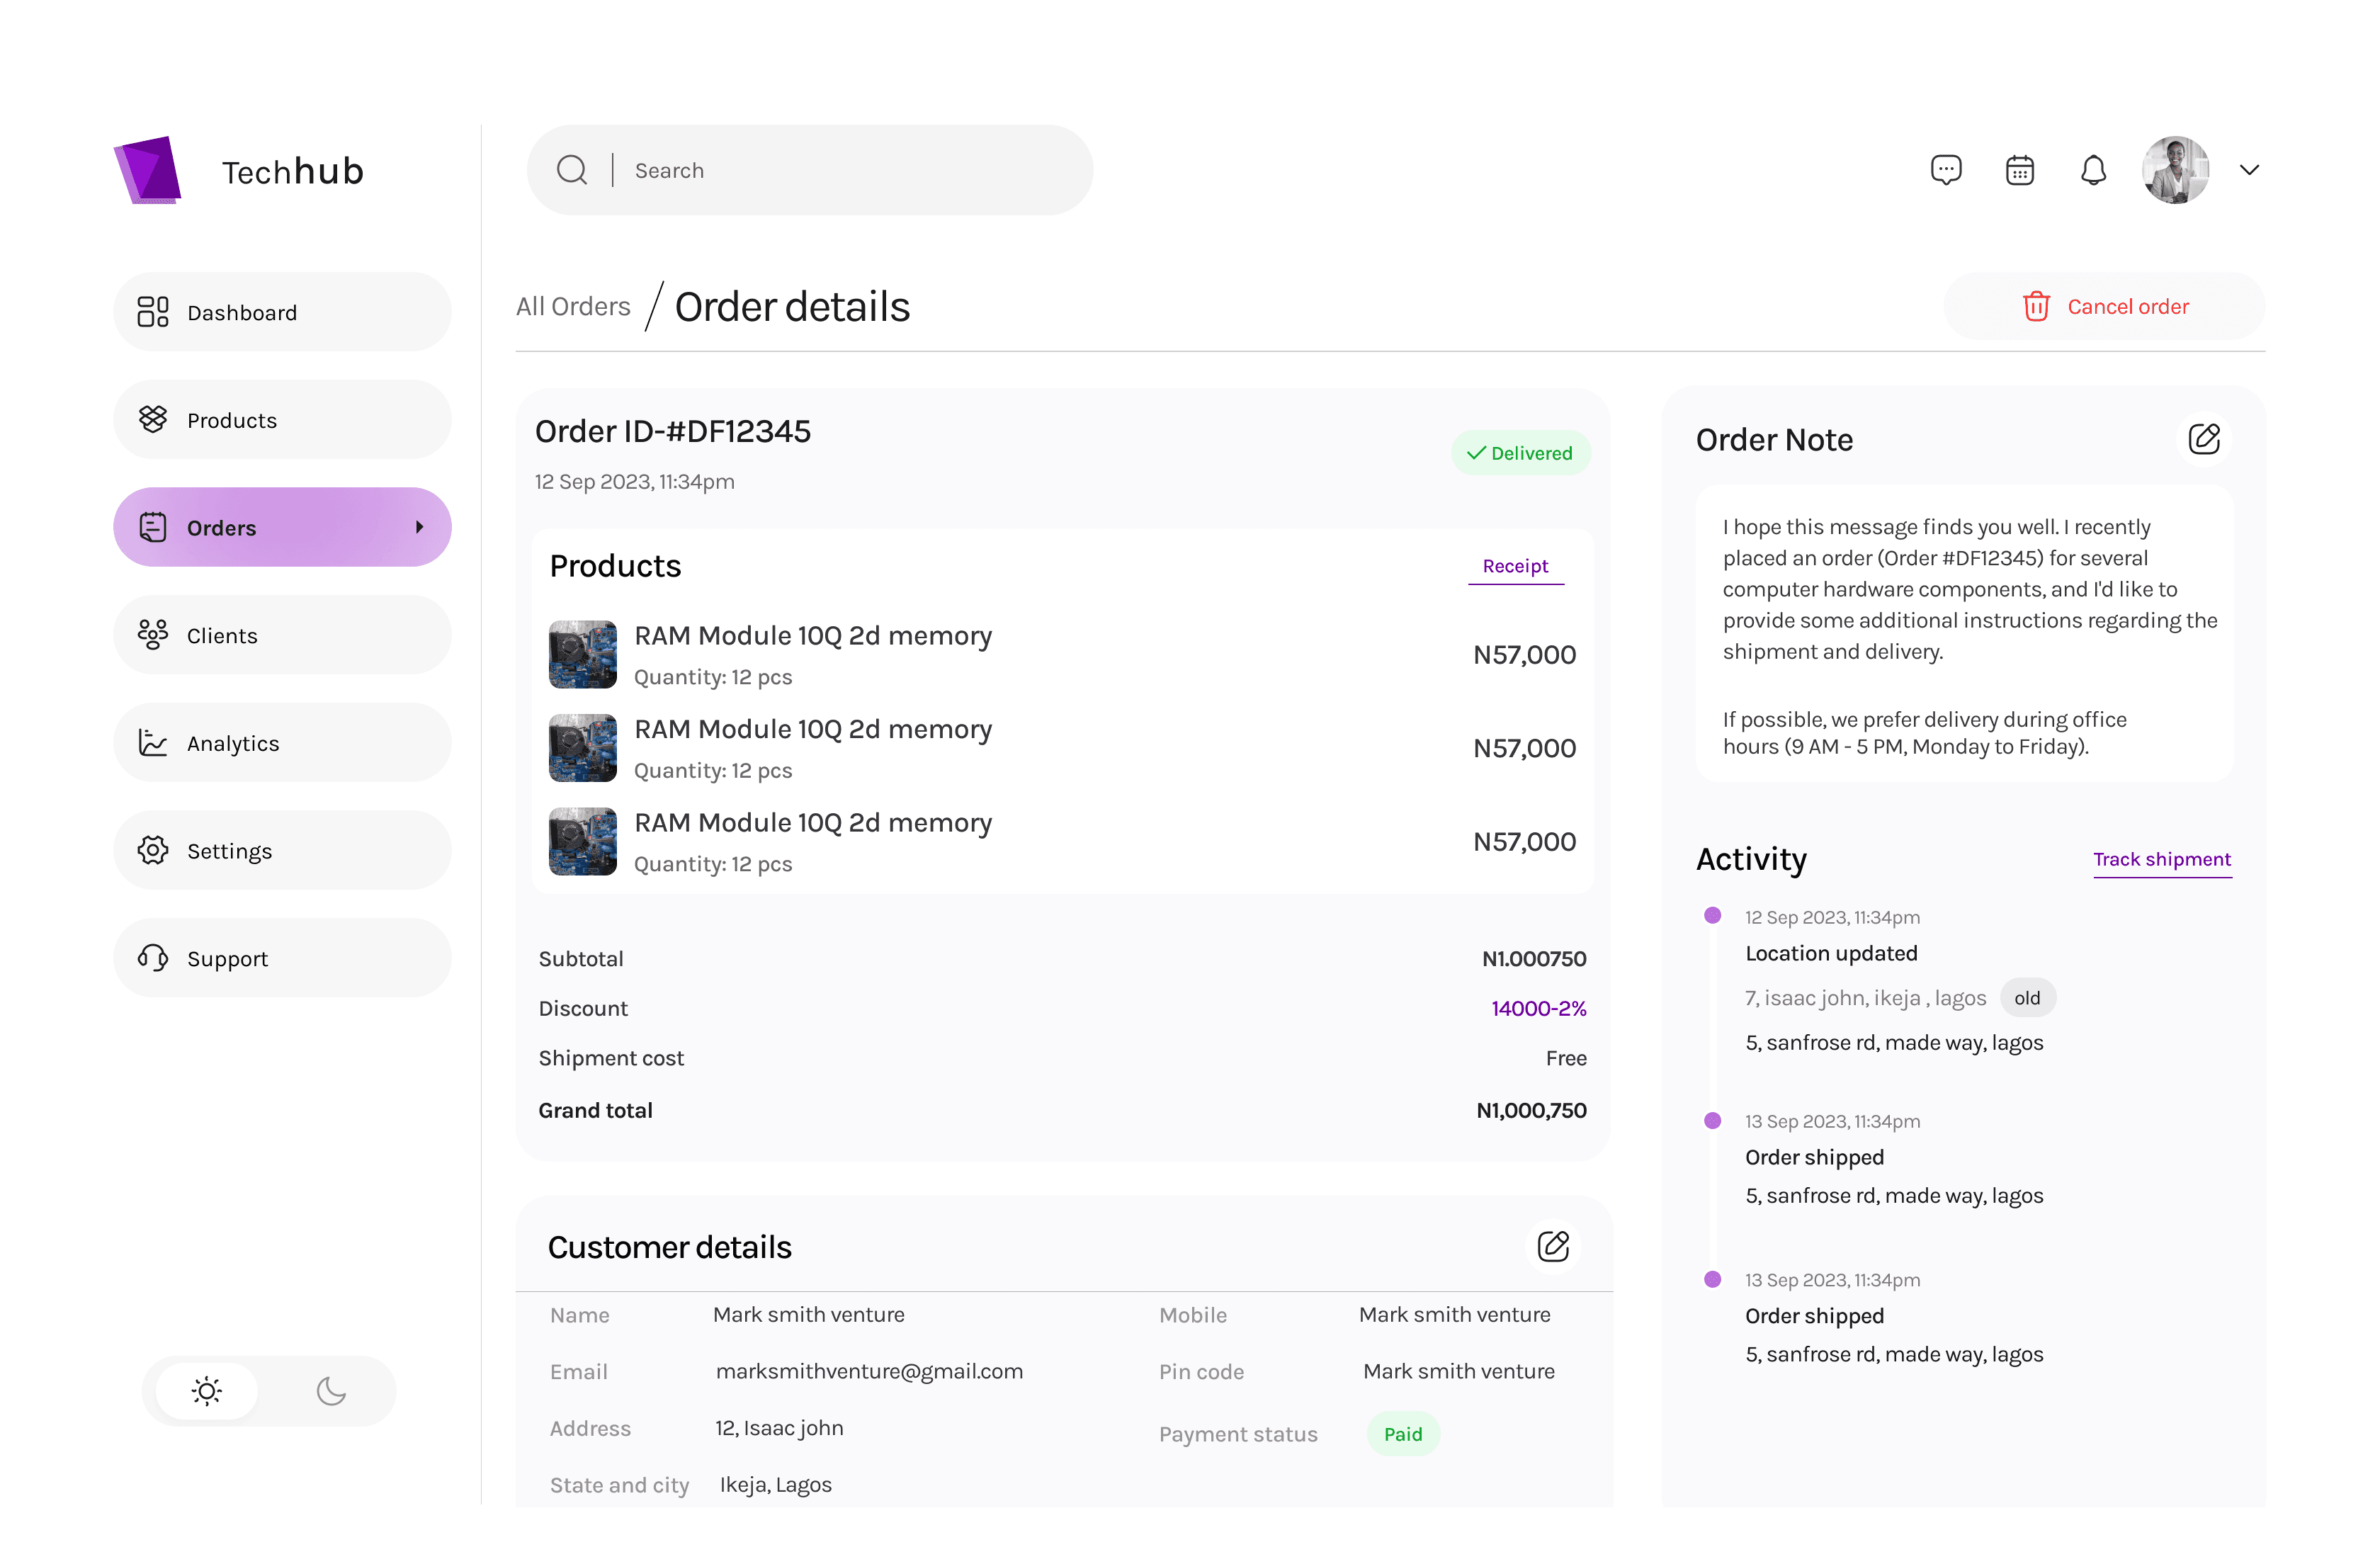Edit Customer details with pencil icon
This screenshot has width=2380, height=1564.
coord(1552,1246)
